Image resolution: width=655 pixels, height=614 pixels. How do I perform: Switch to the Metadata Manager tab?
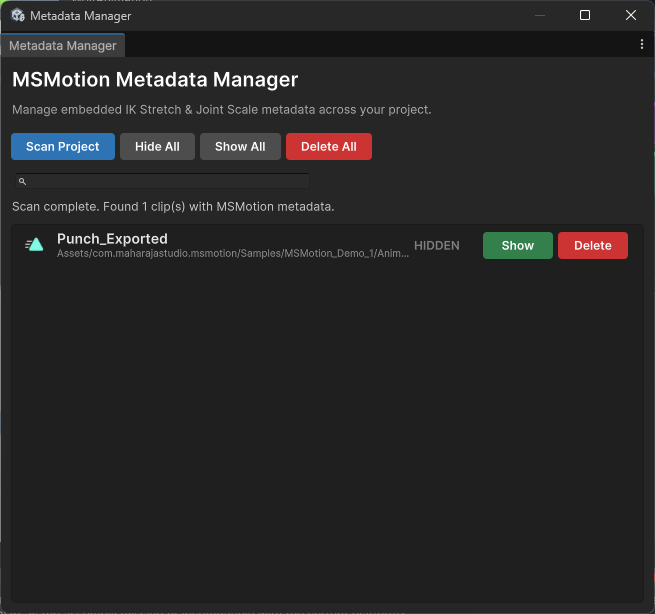tap(63, 46)
